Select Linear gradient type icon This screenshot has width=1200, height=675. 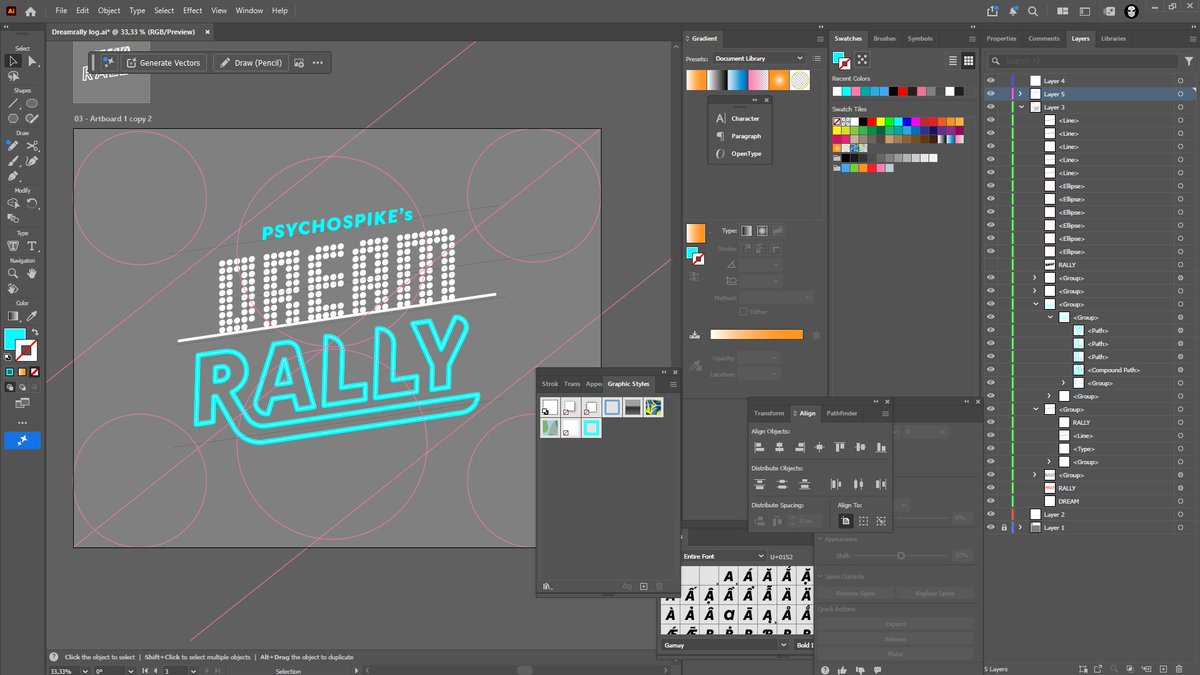746,231
